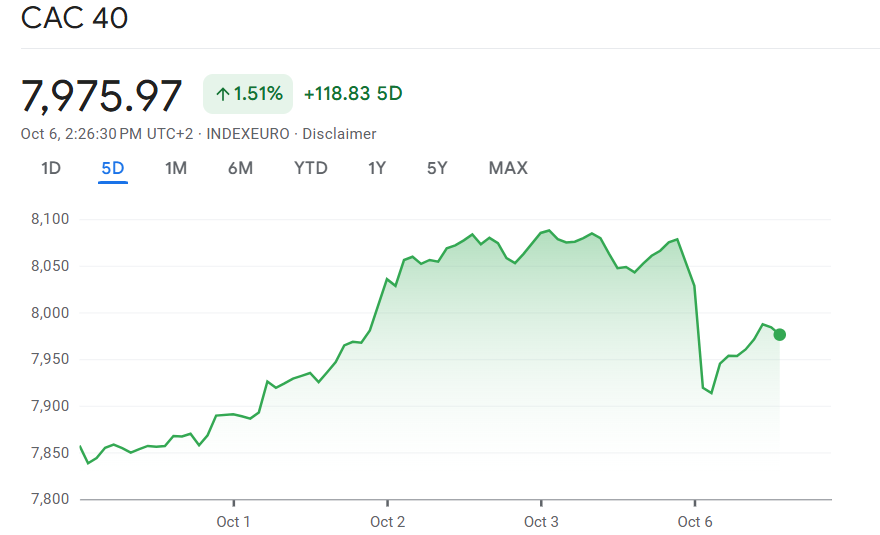Open the 1Y chart view
Viewport: 880px width, 535px height.
(377, 168)
